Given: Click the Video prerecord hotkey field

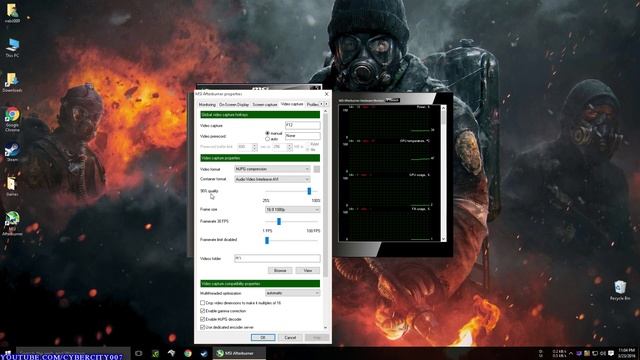Looking at the screenshot, I should click(302, 136).
